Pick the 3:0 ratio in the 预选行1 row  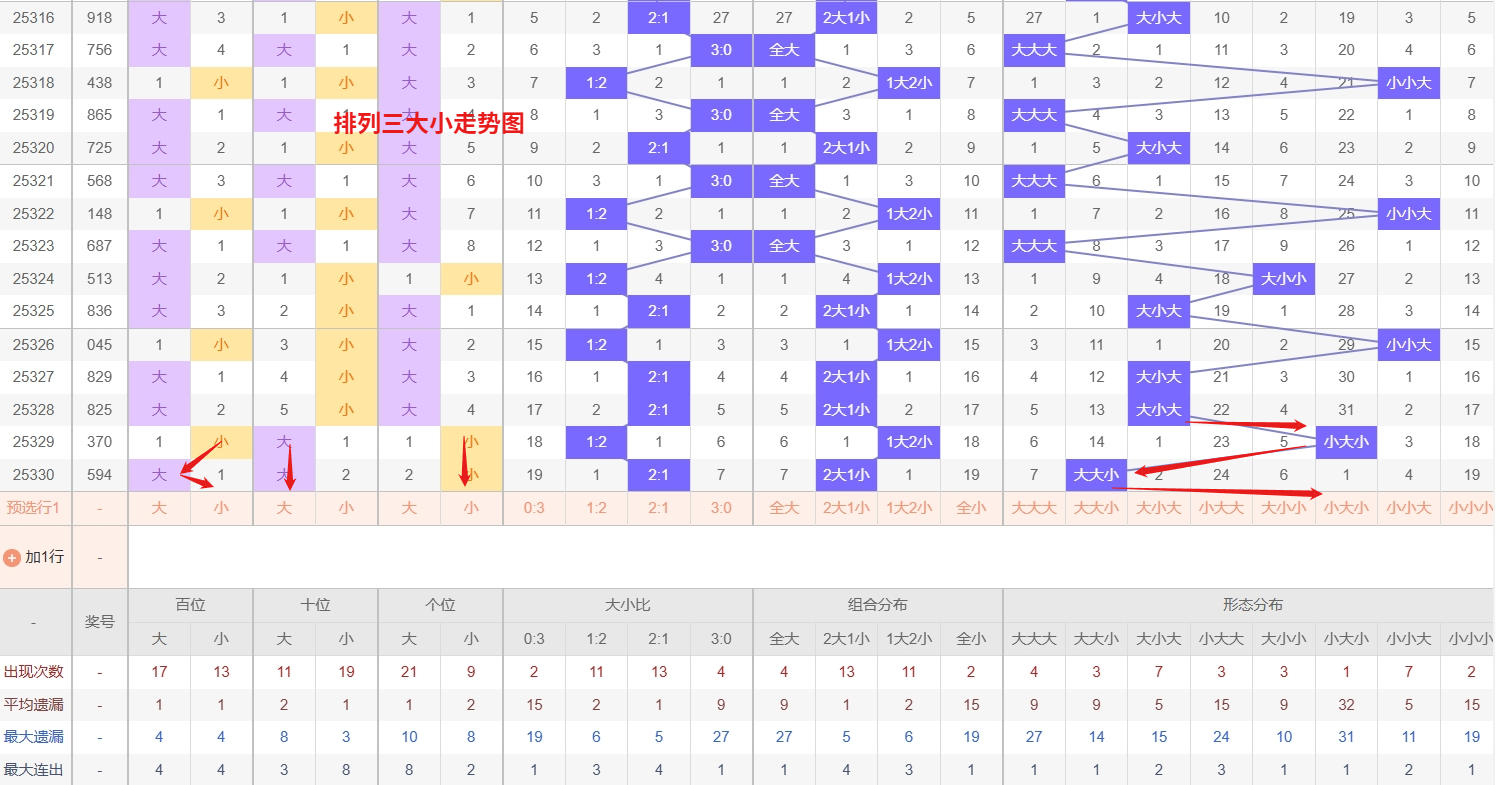click(x=721, y=508)
